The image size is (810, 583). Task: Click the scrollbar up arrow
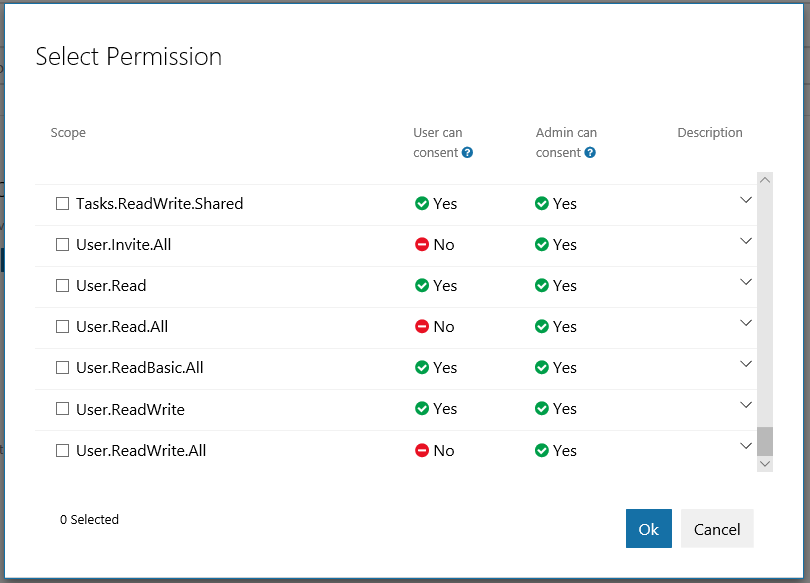coord(765,180)
